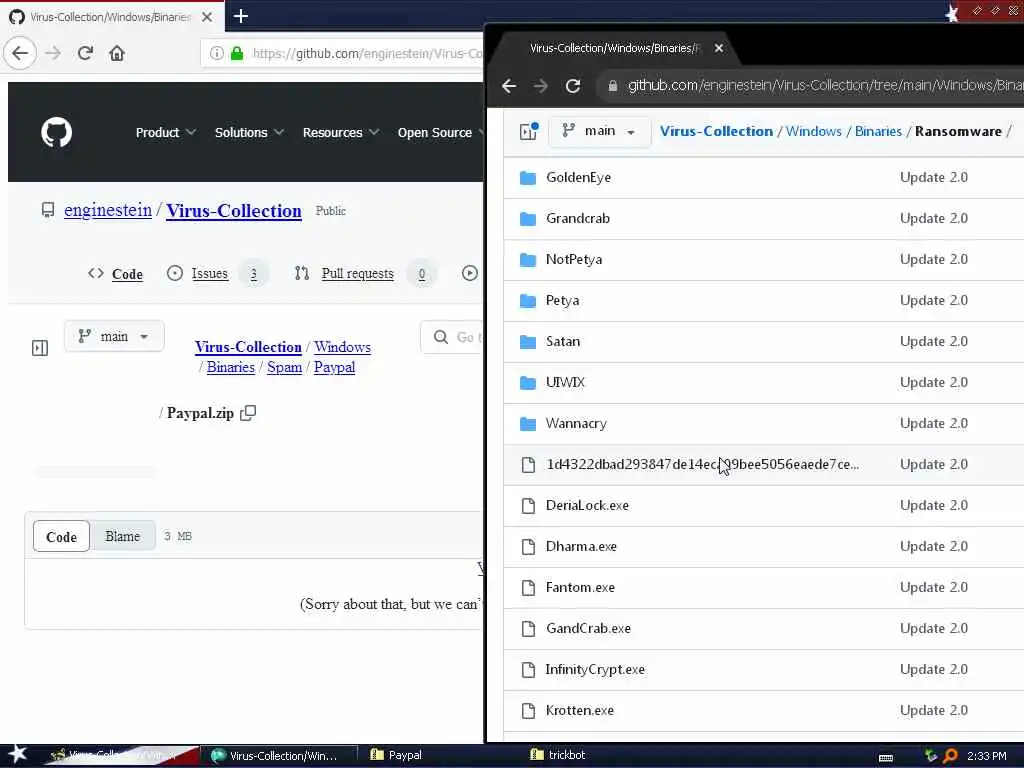
Task: Switch to the Pull requests tab
Action: pyautogui.click(x=364, y=274)
